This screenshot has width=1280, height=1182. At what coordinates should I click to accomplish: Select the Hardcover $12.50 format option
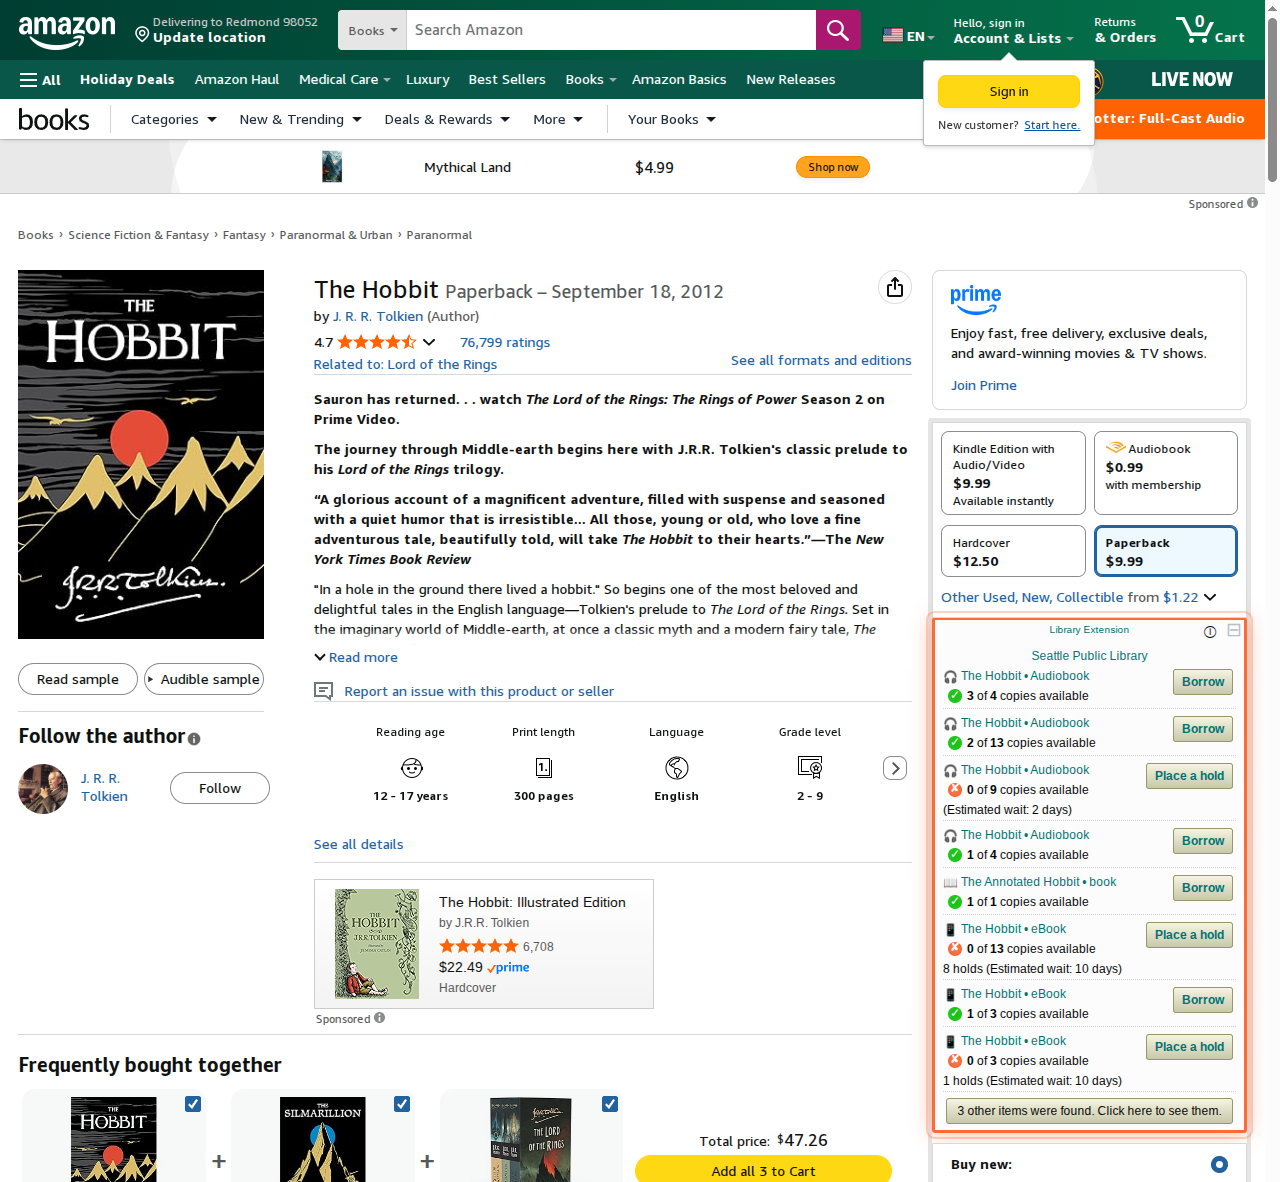(1013, 551)
